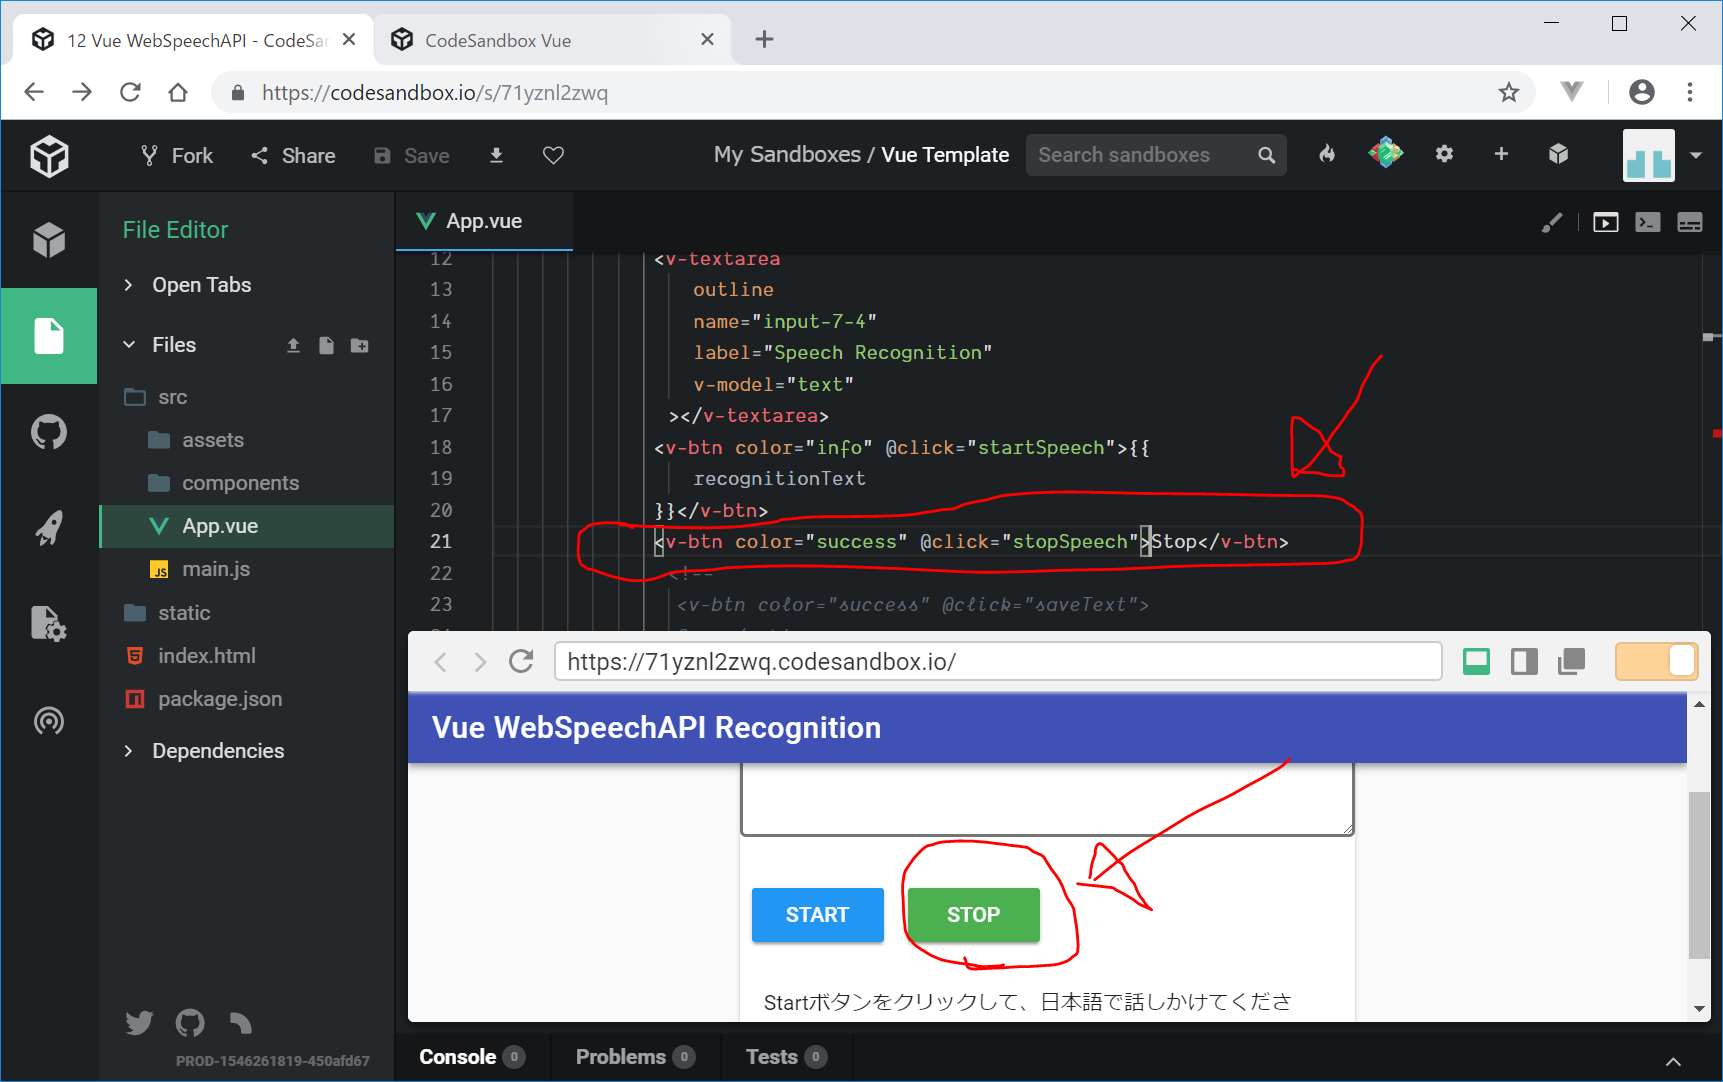Open the Problems tab
Image resolution: width=1723 pixels, height=1082 pixels.
click(x=635, y=1057)
